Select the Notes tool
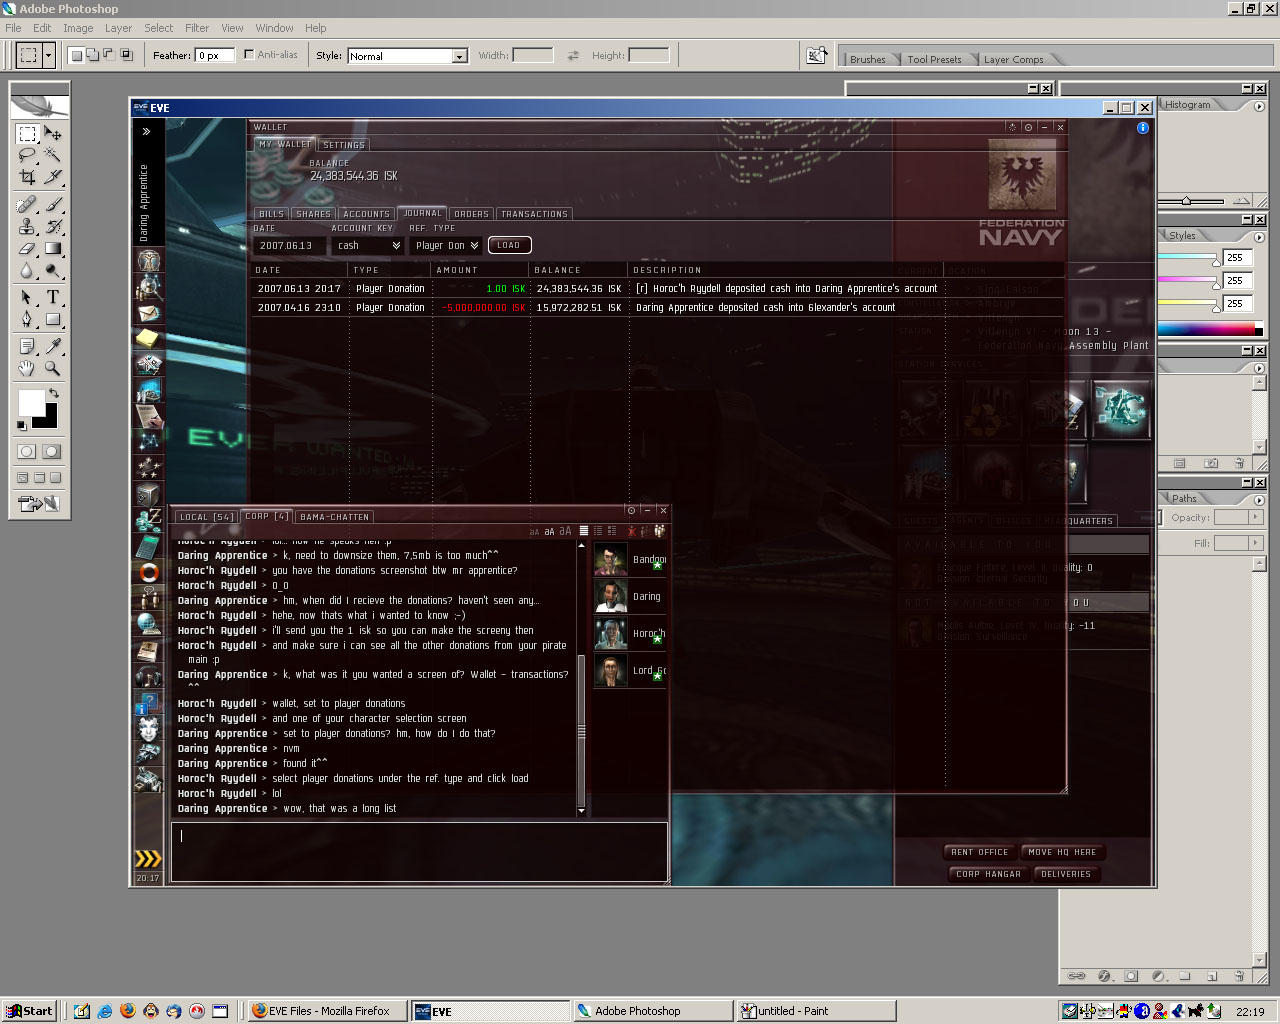 pos(27,347)
